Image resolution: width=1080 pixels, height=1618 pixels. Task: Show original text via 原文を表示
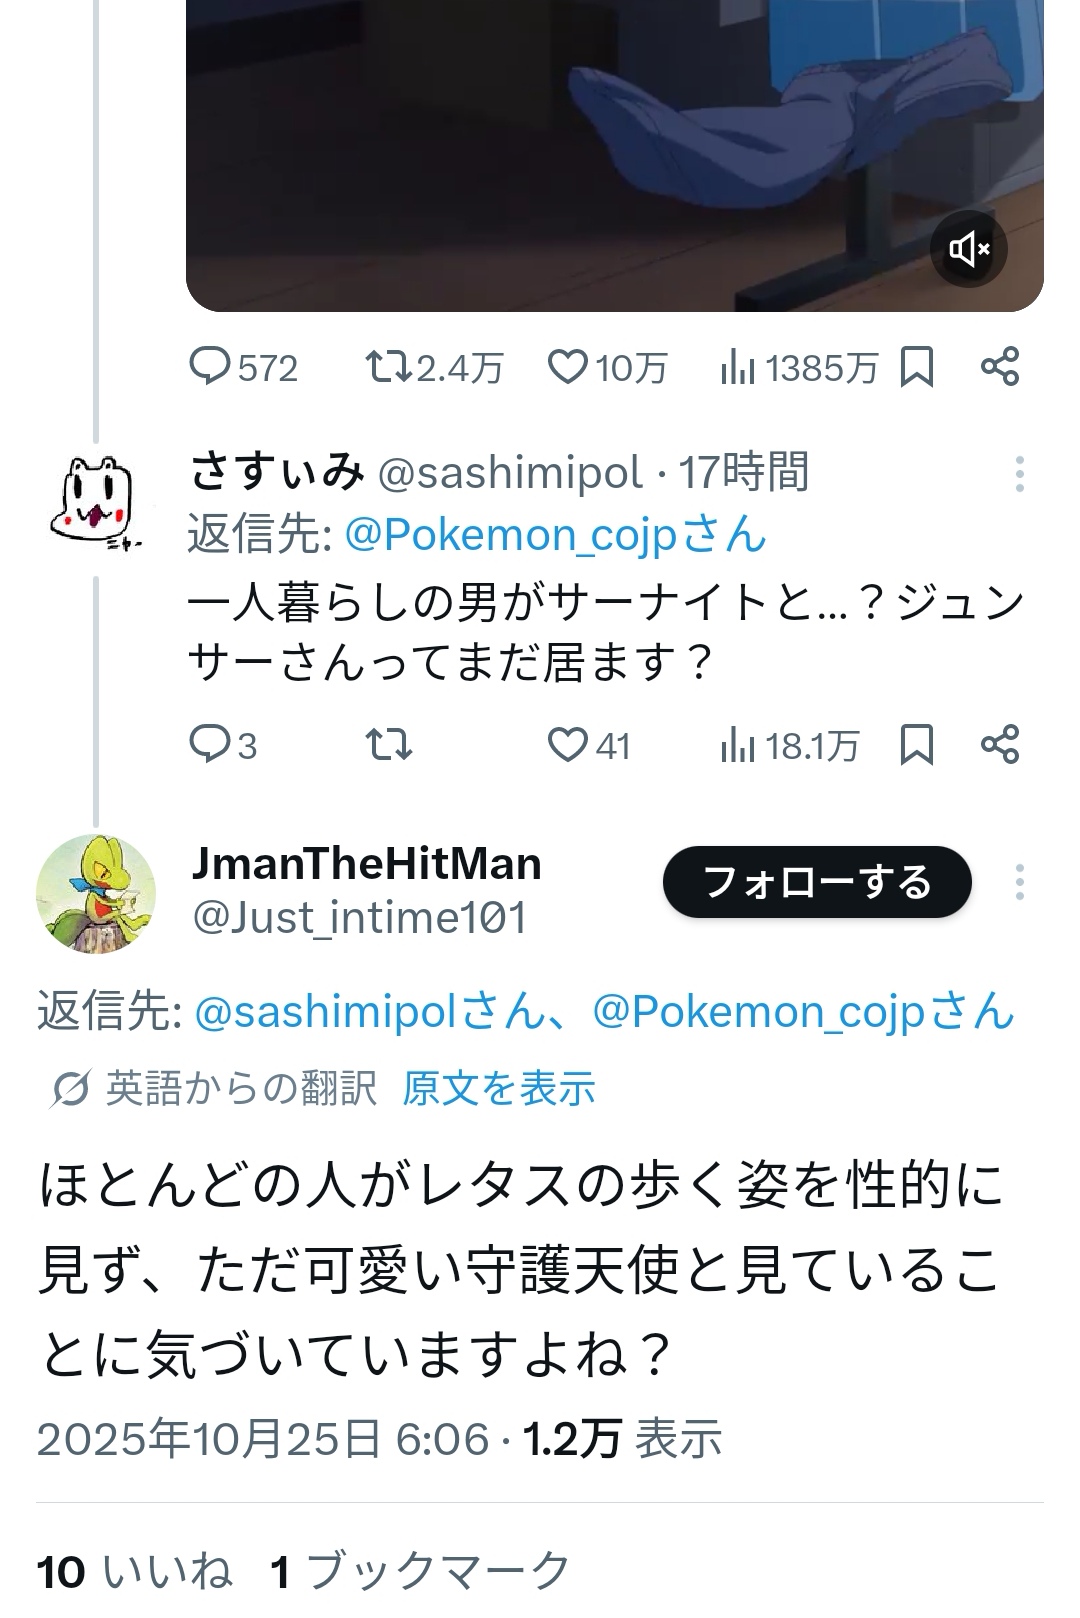[x=499, y=1088]
